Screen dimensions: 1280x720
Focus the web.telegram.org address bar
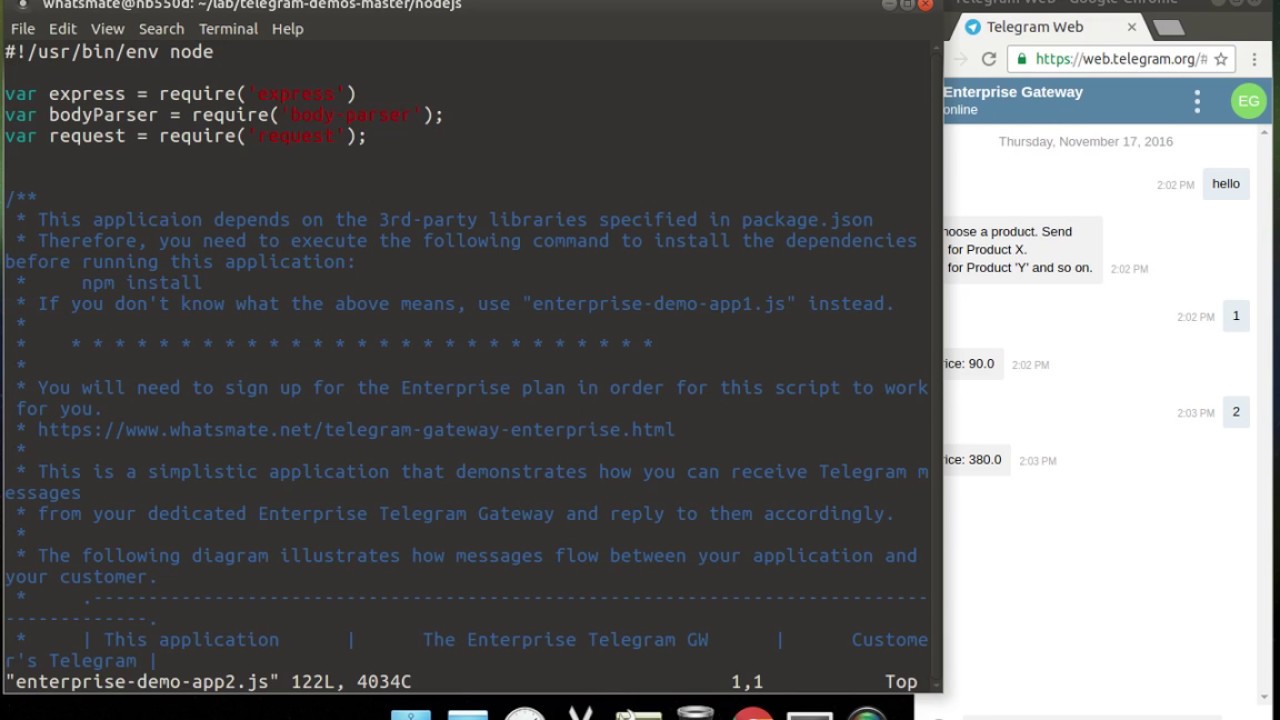[x=1121, y=59]
